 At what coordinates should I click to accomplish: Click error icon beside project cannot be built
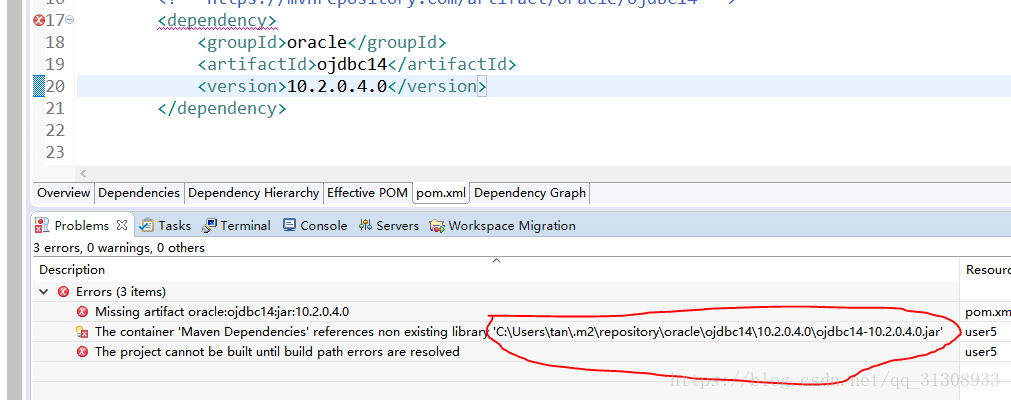point(82,352)
